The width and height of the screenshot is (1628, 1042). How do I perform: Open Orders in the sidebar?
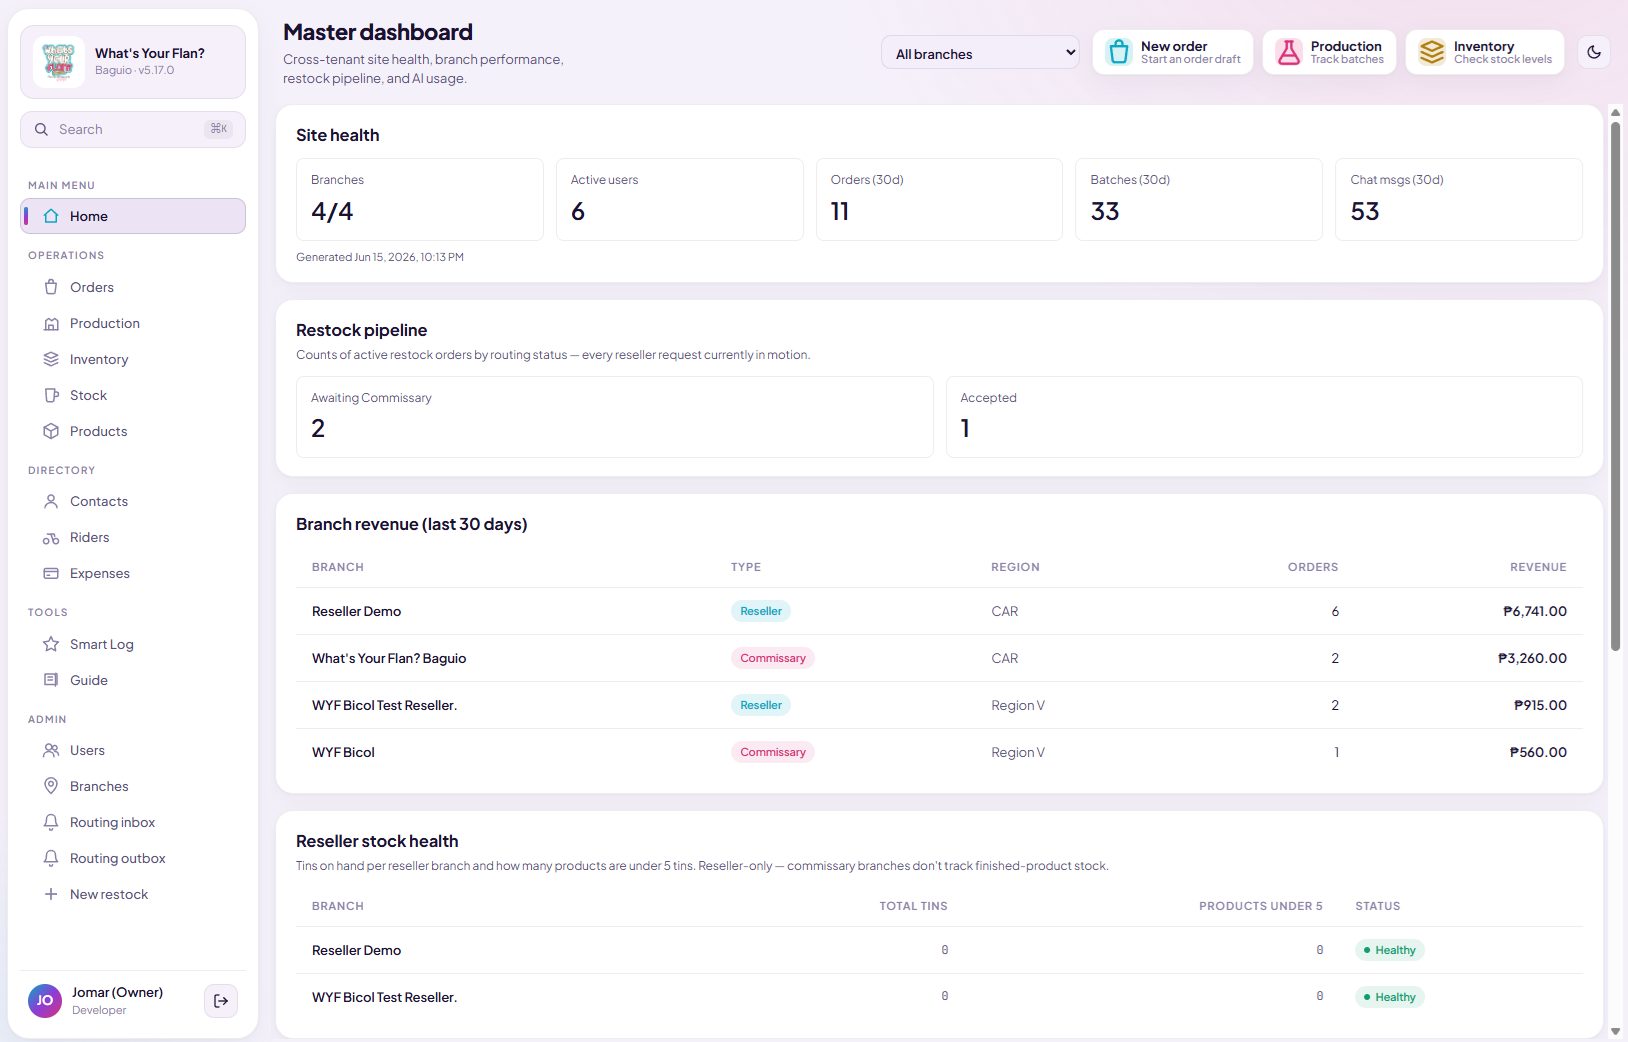point(133,287)
